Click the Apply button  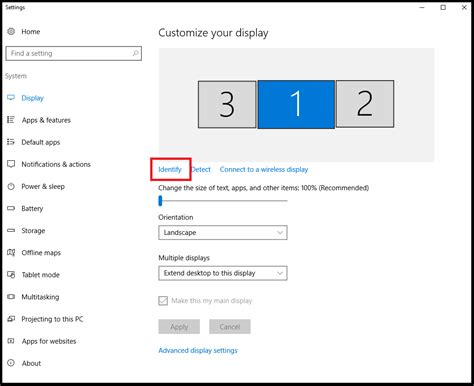179,327
